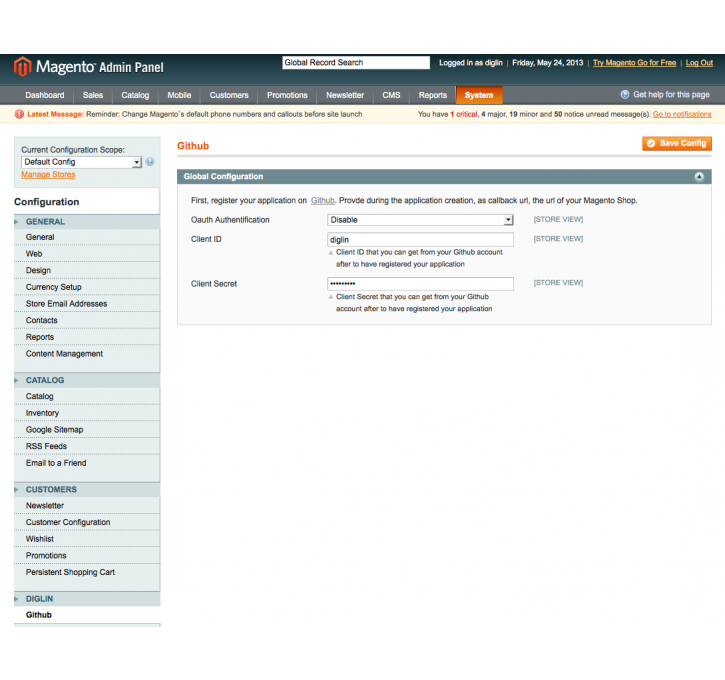Click the Log Out link
This screenshot has width=725, height=680.
[699, 63]
